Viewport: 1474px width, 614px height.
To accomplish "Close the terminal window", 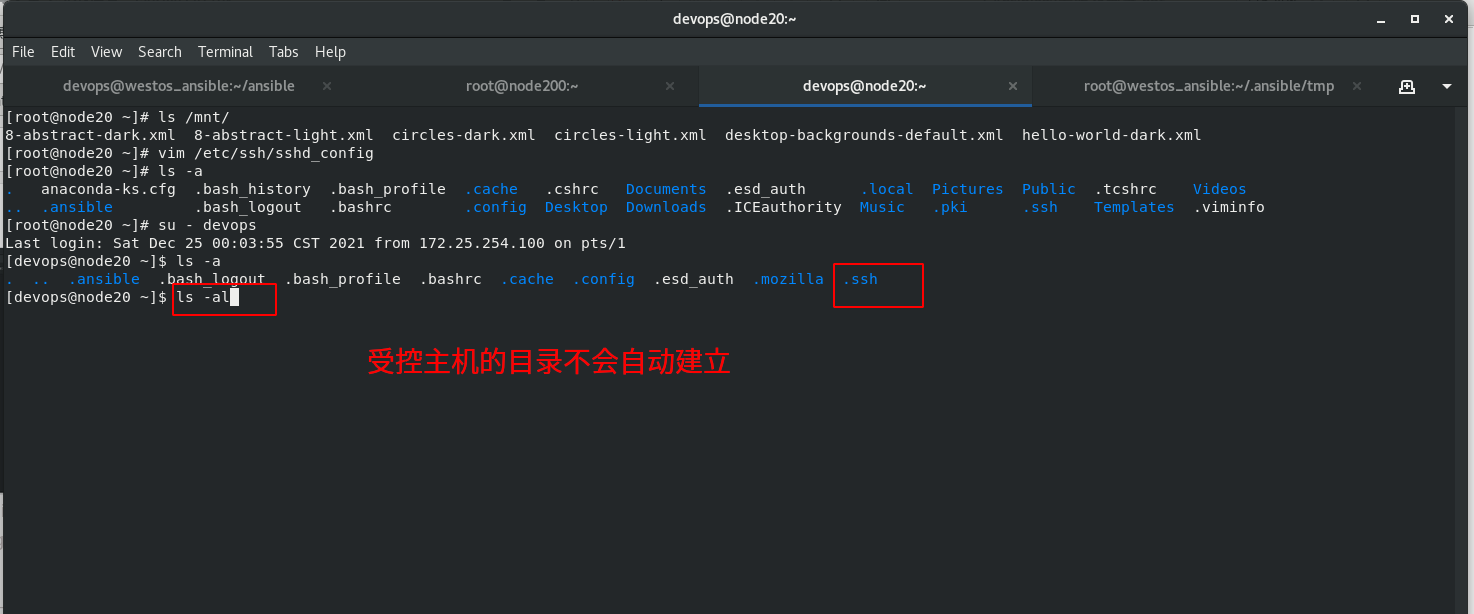I will [x=1447, y=19].
